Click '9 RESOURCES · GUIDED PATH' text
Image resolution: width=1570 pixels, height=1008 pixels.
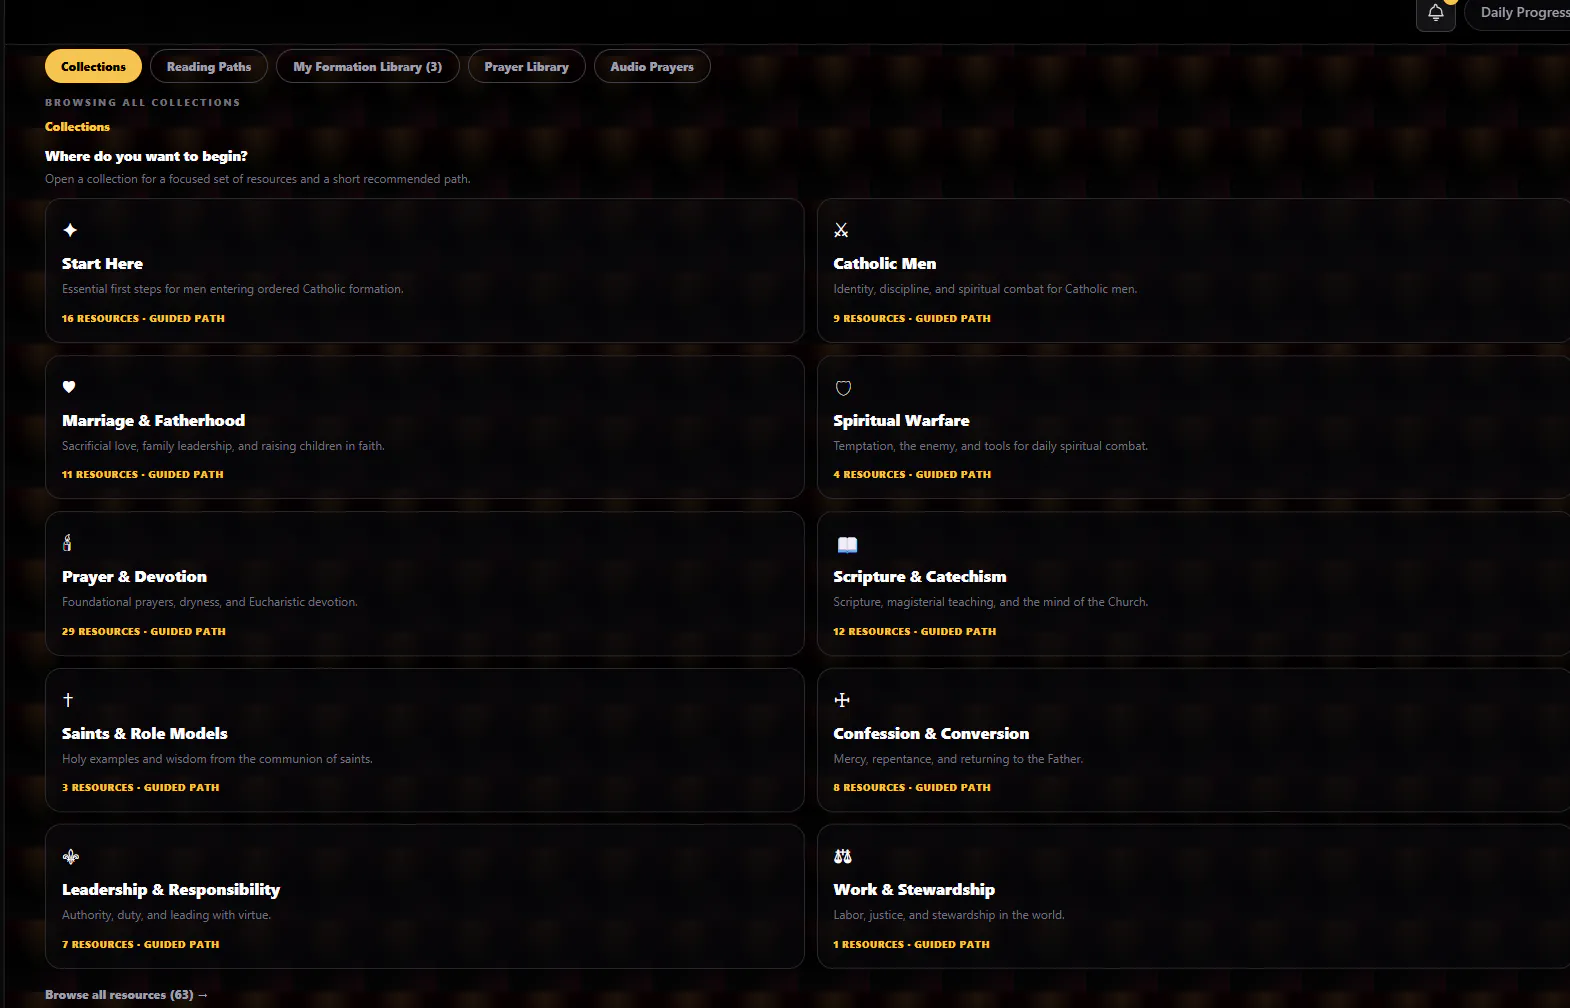pyautogui.click(x=912, y=318)
